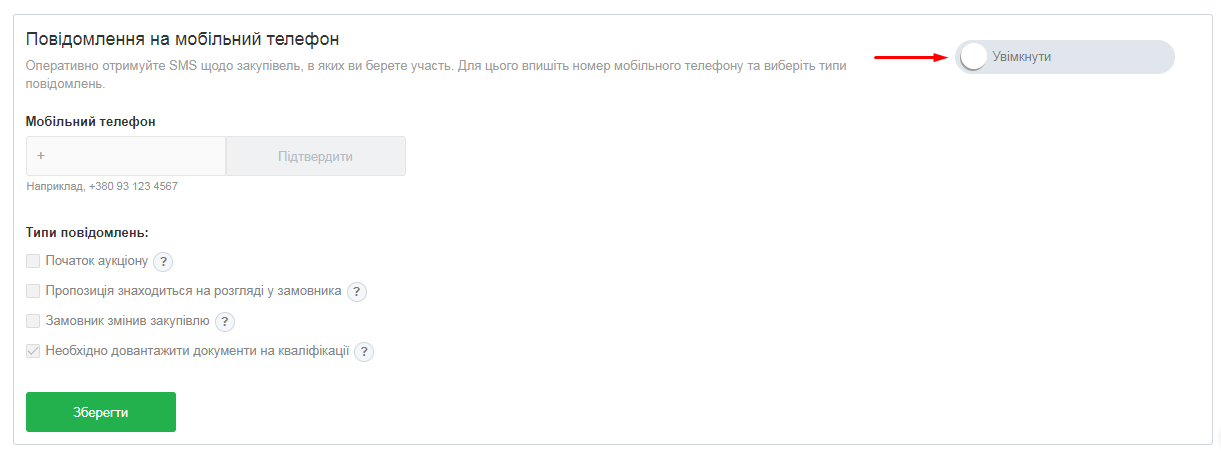Click the Типи повідомлень section label

click(87, 233)
